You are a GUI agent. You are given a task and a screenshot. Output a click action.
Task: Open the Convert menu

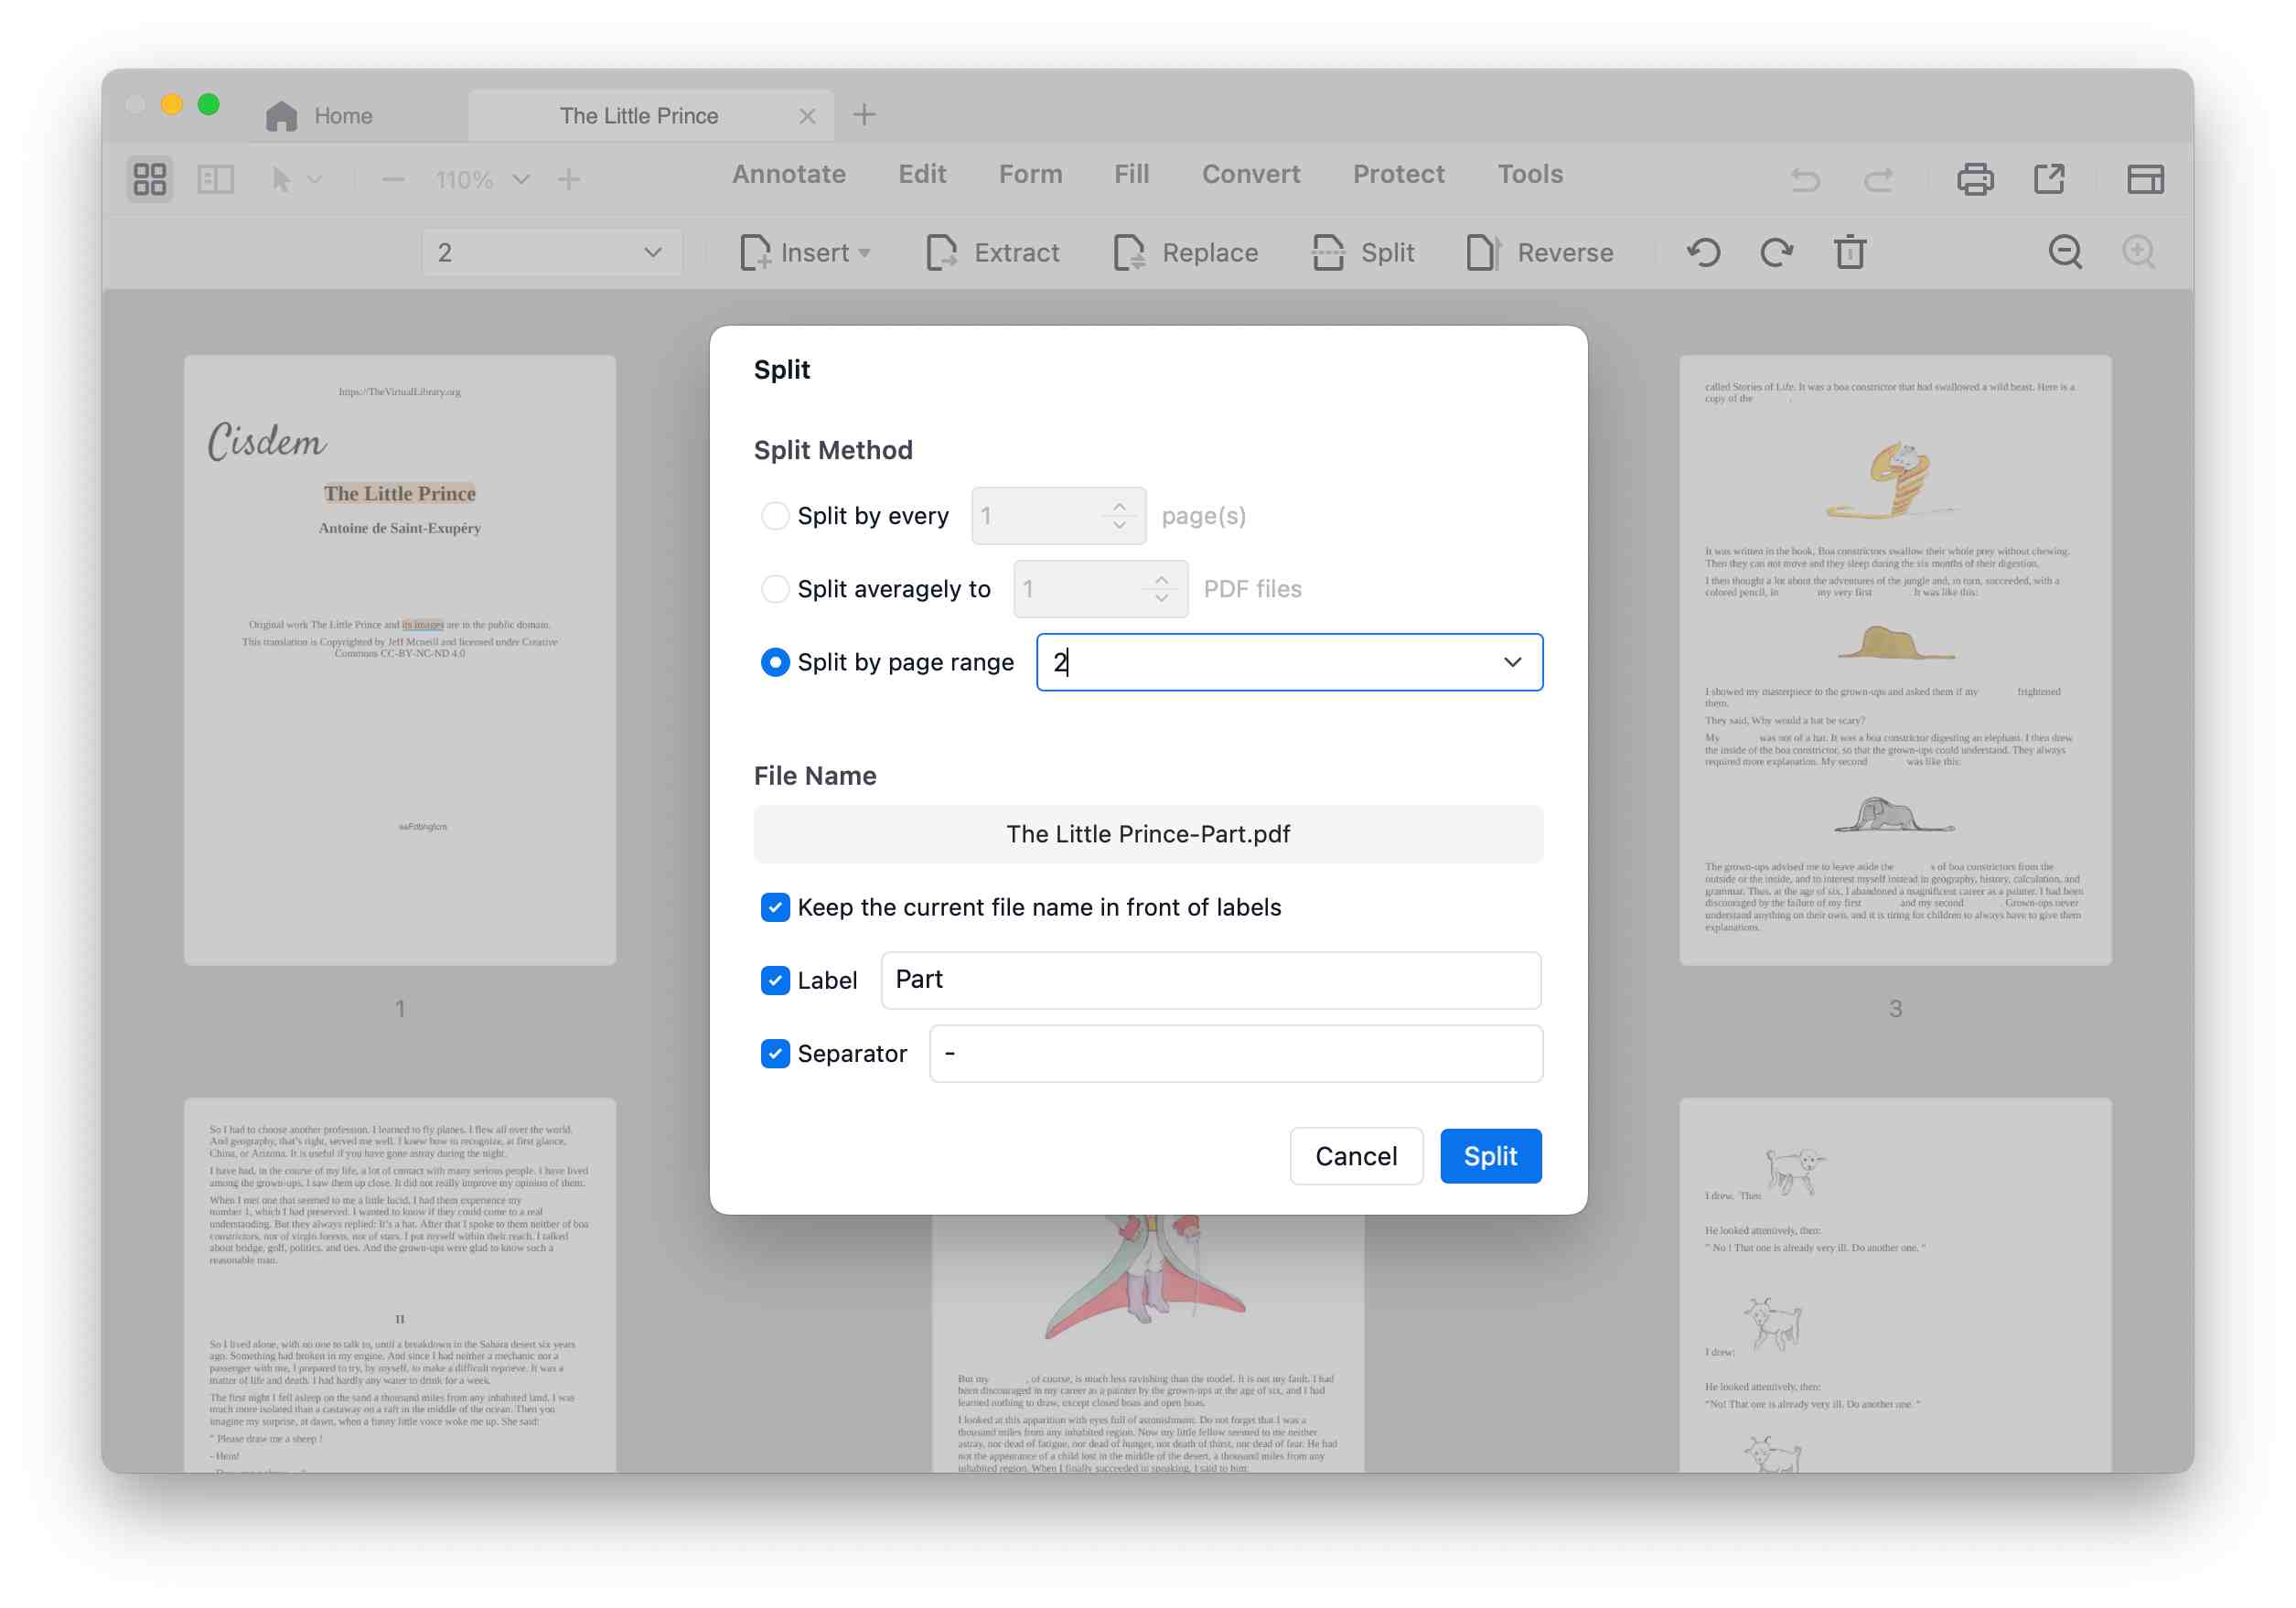1250,174
